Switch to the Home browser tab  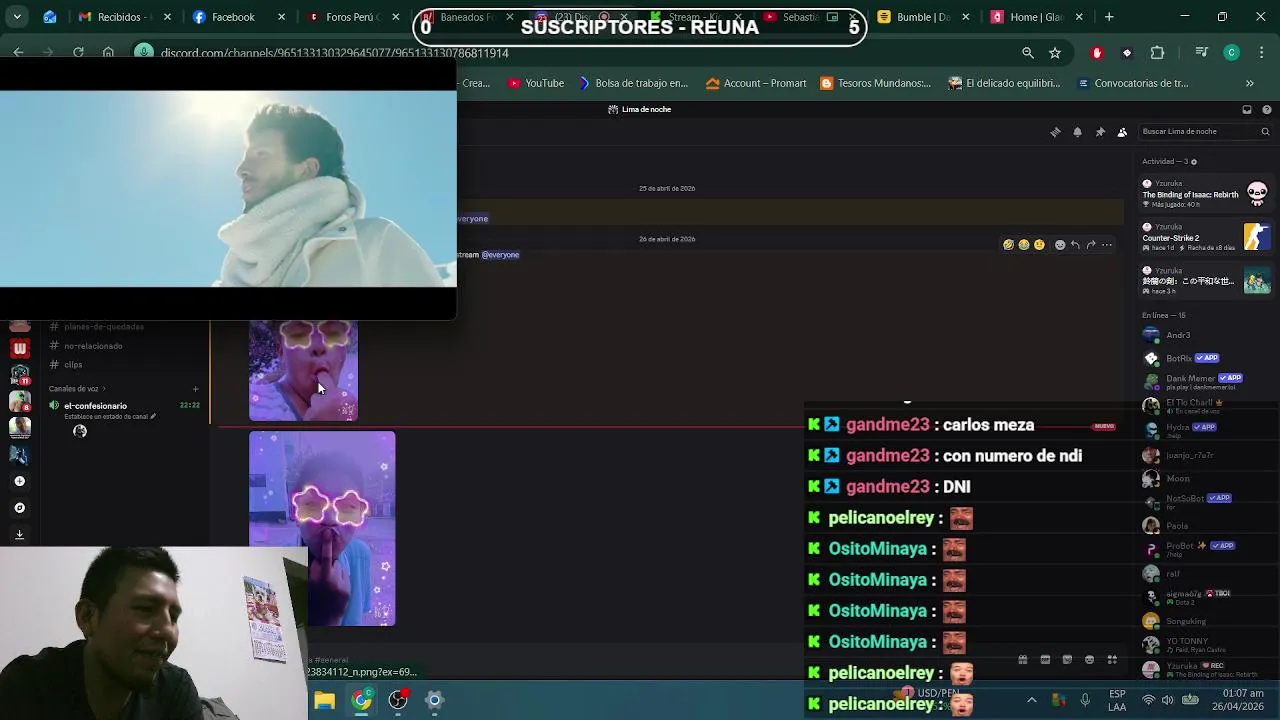pos(1036,17)
